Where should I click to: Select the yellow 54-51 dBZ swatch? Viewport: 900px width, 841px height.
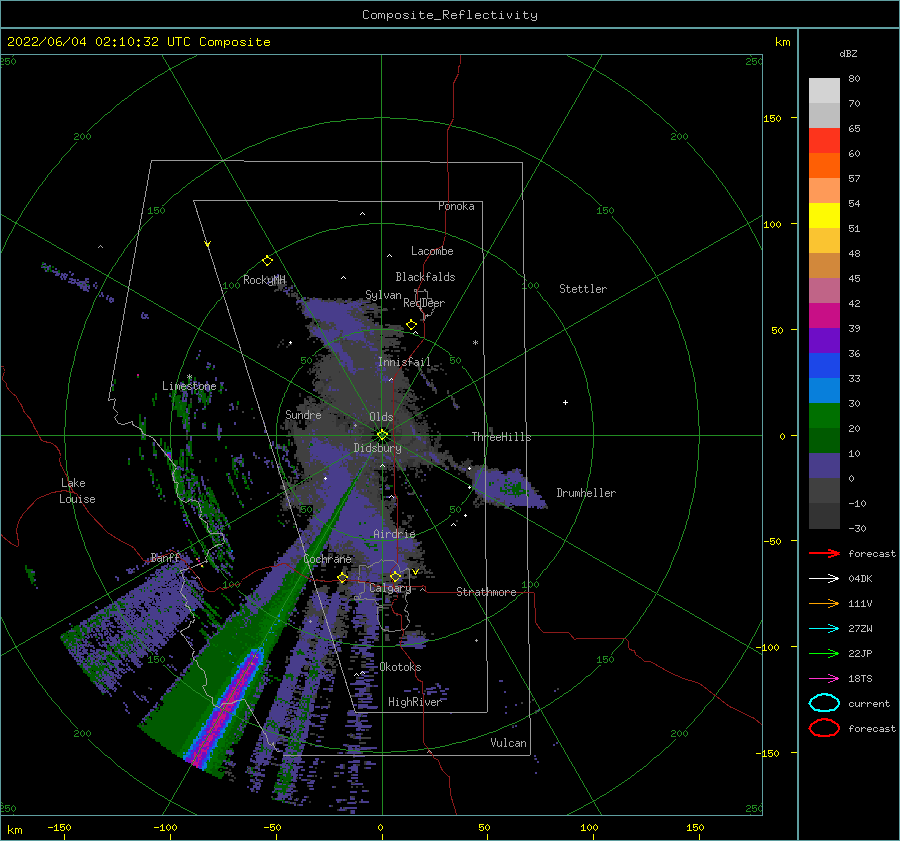tap(824, 215)
